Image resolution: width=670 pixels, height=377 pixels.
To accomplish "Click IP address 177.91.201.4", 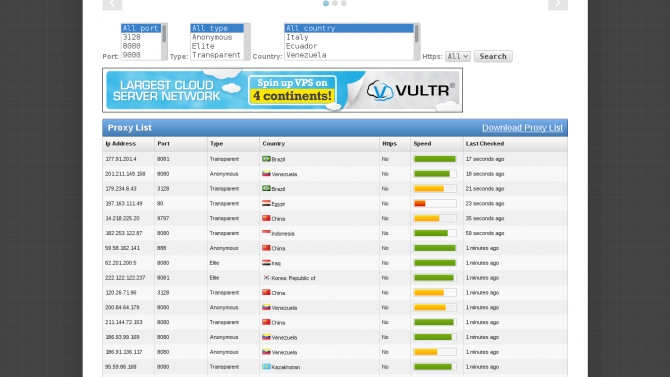I will [121, 159].
